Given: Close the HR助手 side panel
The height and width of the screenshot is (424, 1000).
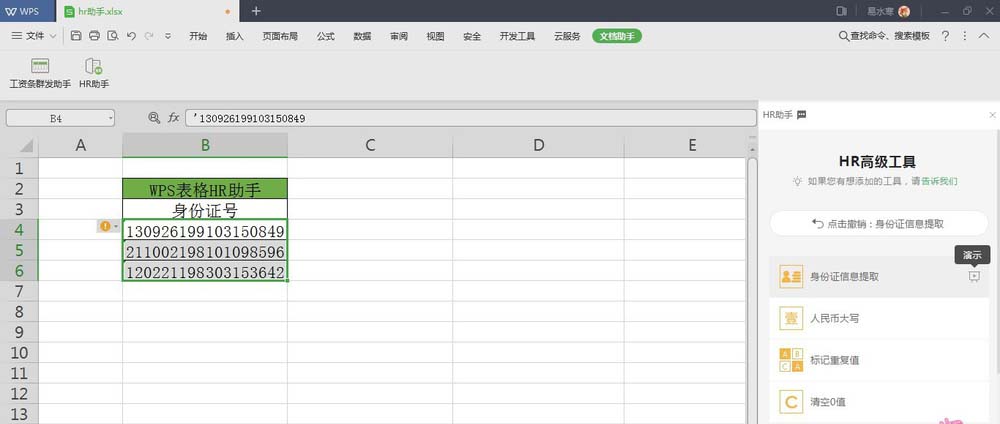Looking at the screenshot, I should click(992, 115).
